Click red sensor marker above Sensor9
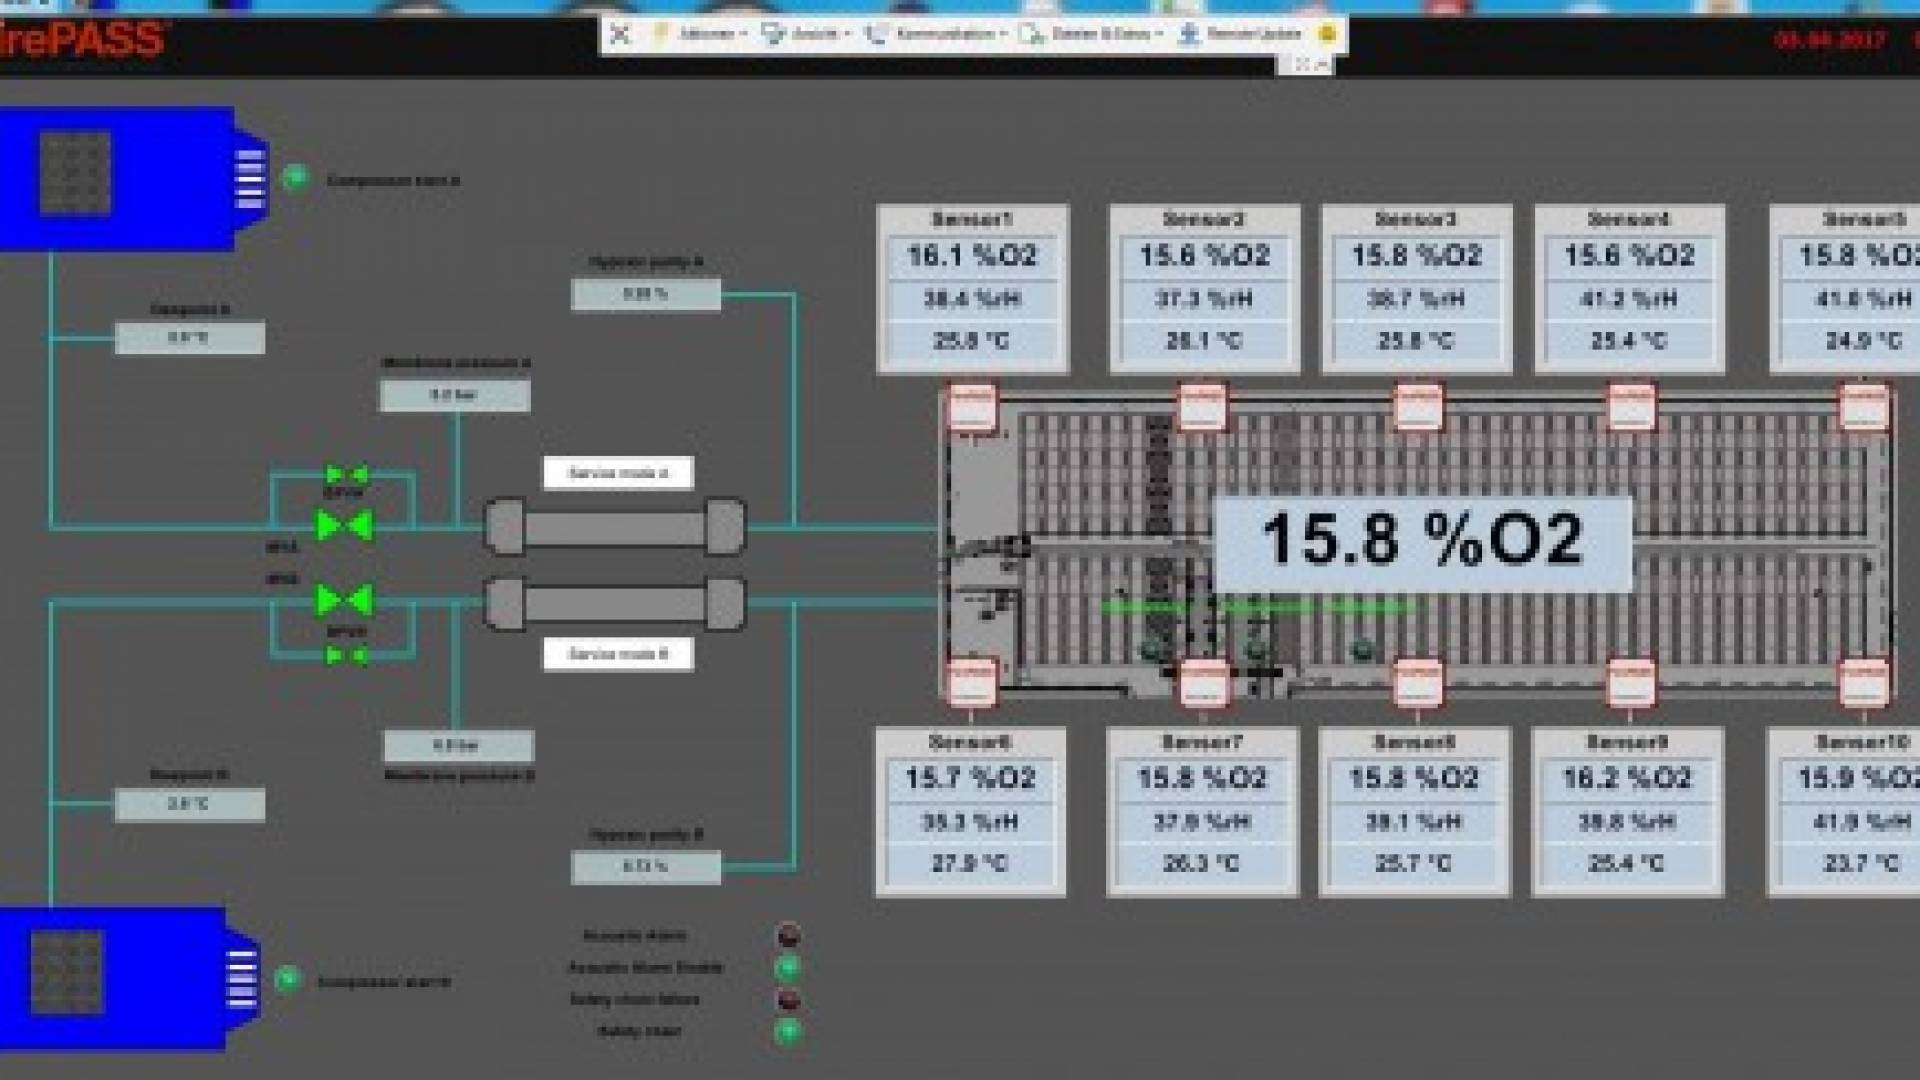The image size is (1920, 1080). [1630, 682]
